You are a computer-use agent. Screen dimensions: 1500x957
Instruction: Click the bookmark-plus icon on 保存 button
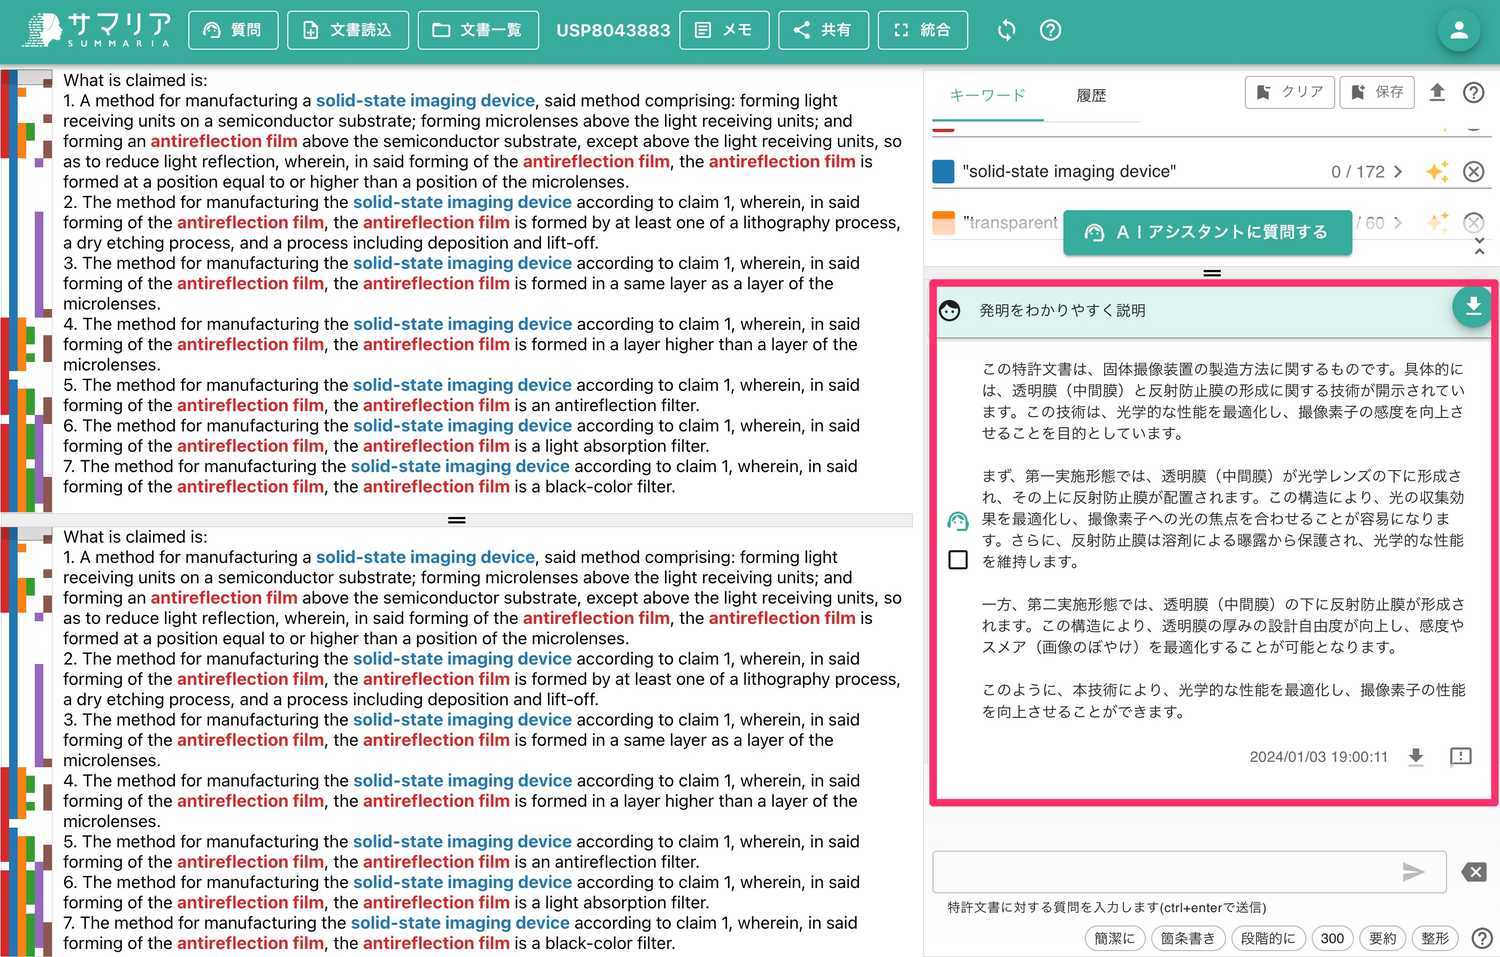(x=1358, y=92)
